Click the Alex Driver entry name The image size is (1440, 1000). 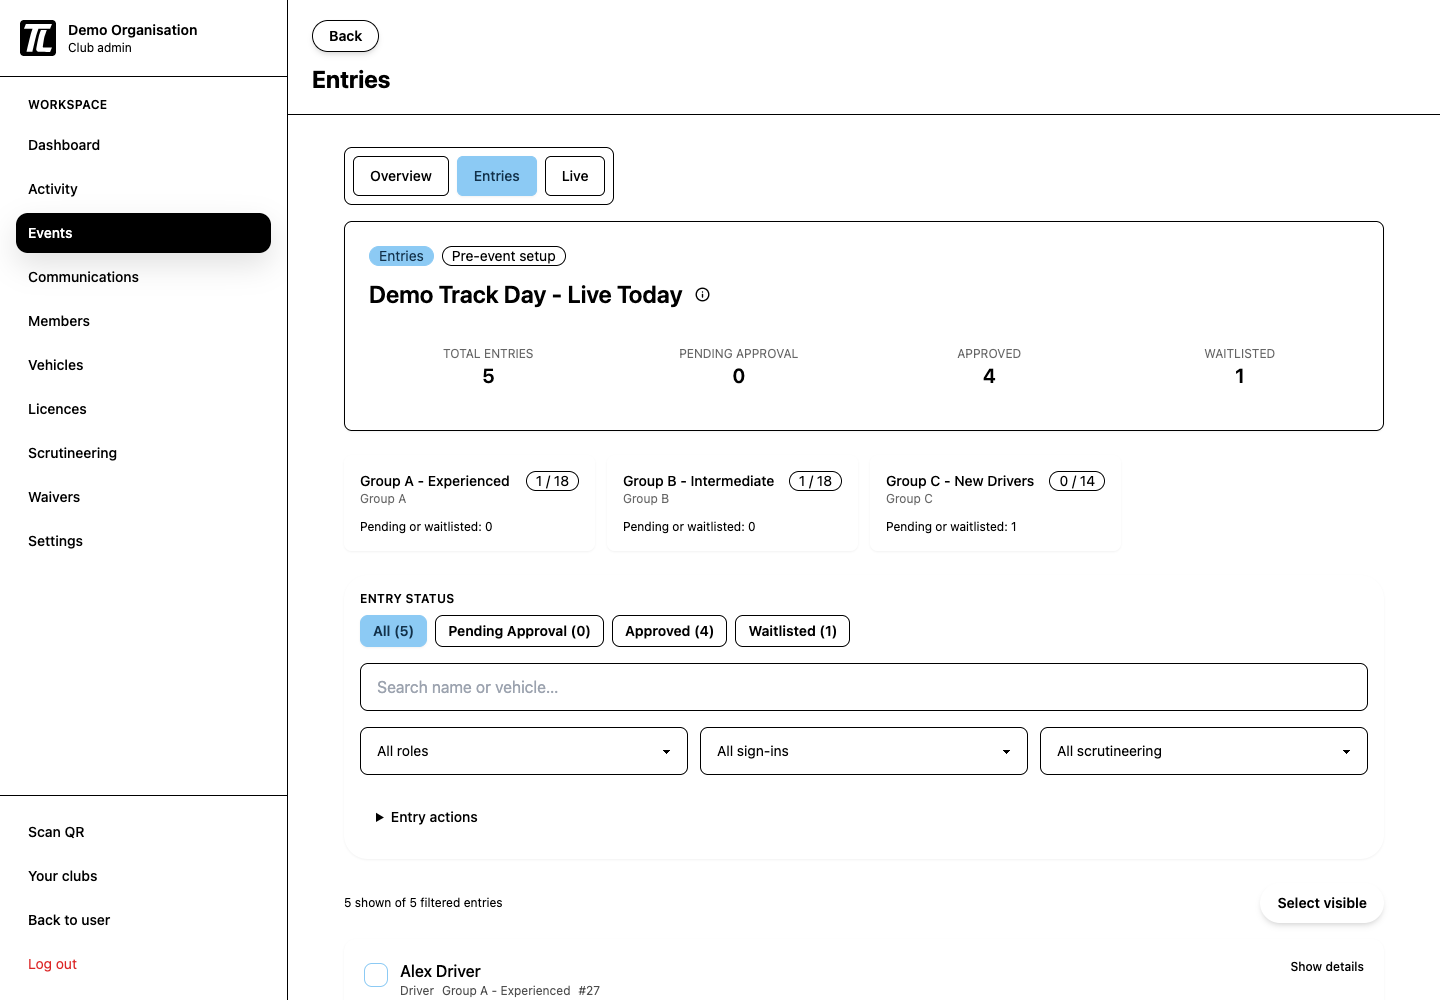point(440,971)
